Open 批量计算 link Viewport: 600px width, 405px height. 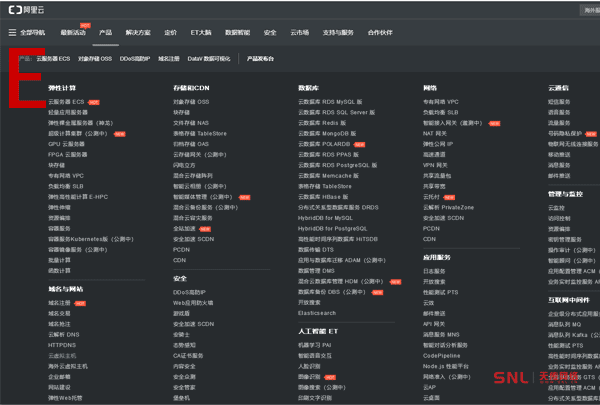tap(59, 260)
